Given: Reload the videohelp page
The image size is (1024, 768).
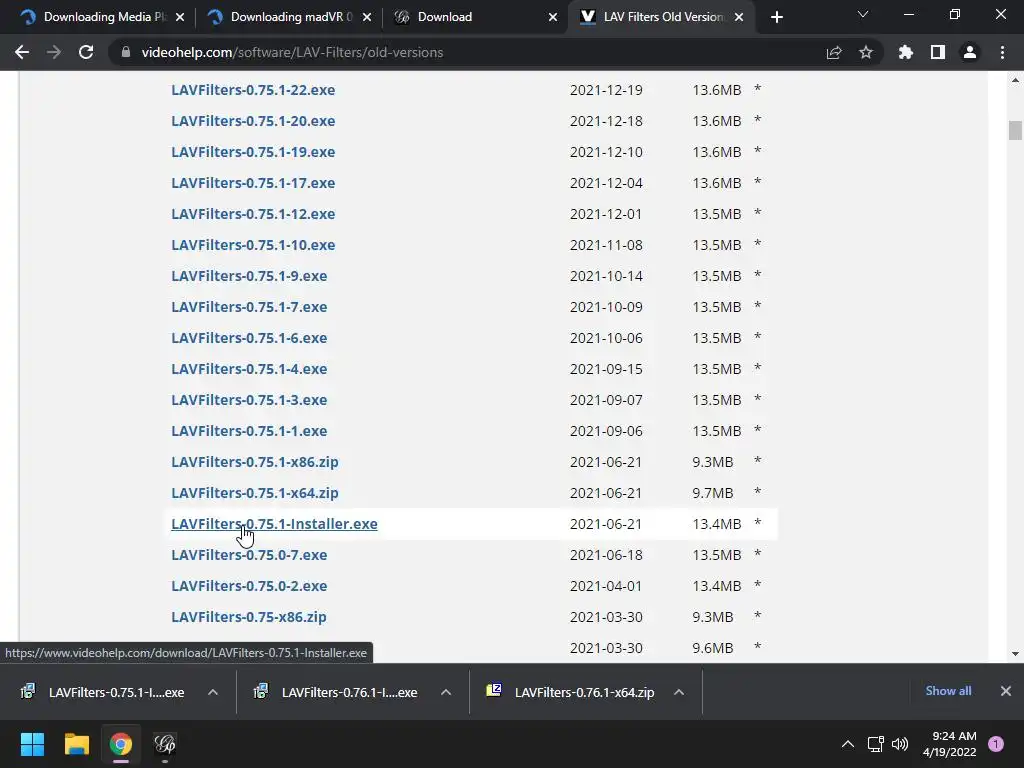Looking at the screenshot, I should (x=86, y=52).
